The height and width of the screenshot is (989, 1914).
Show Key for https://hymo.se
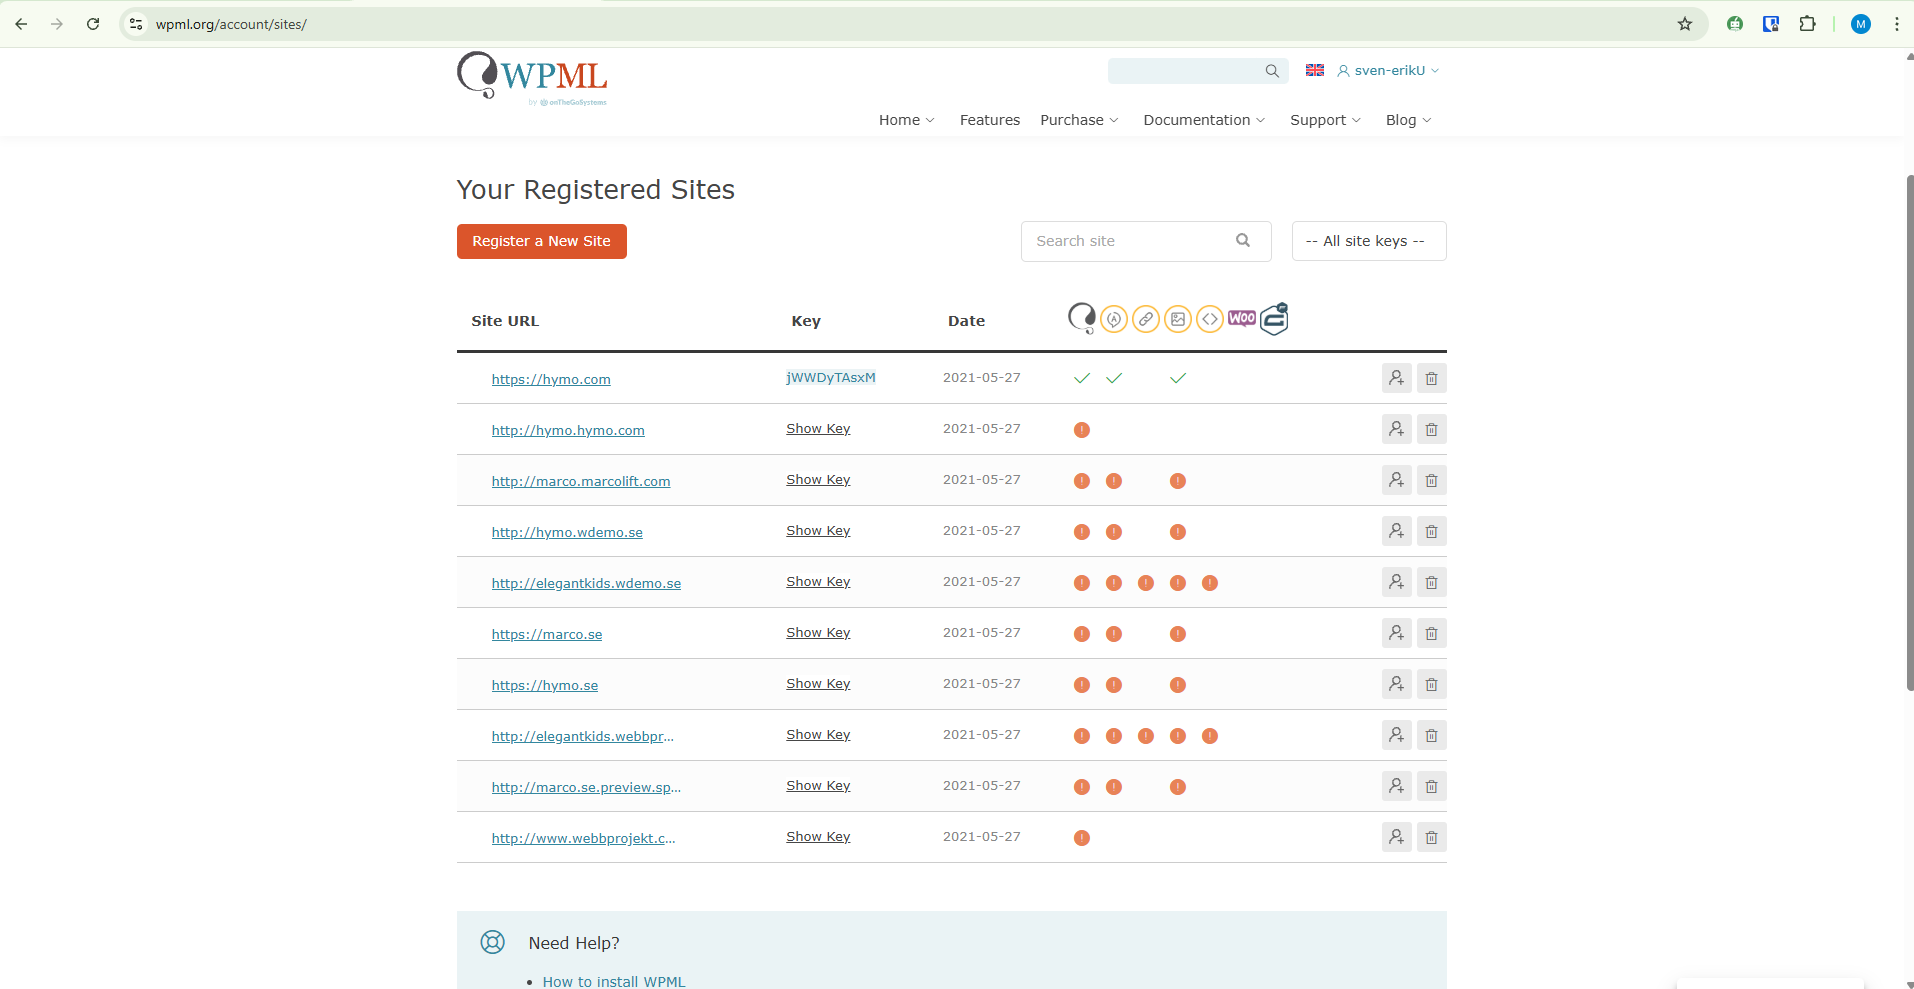818,684
